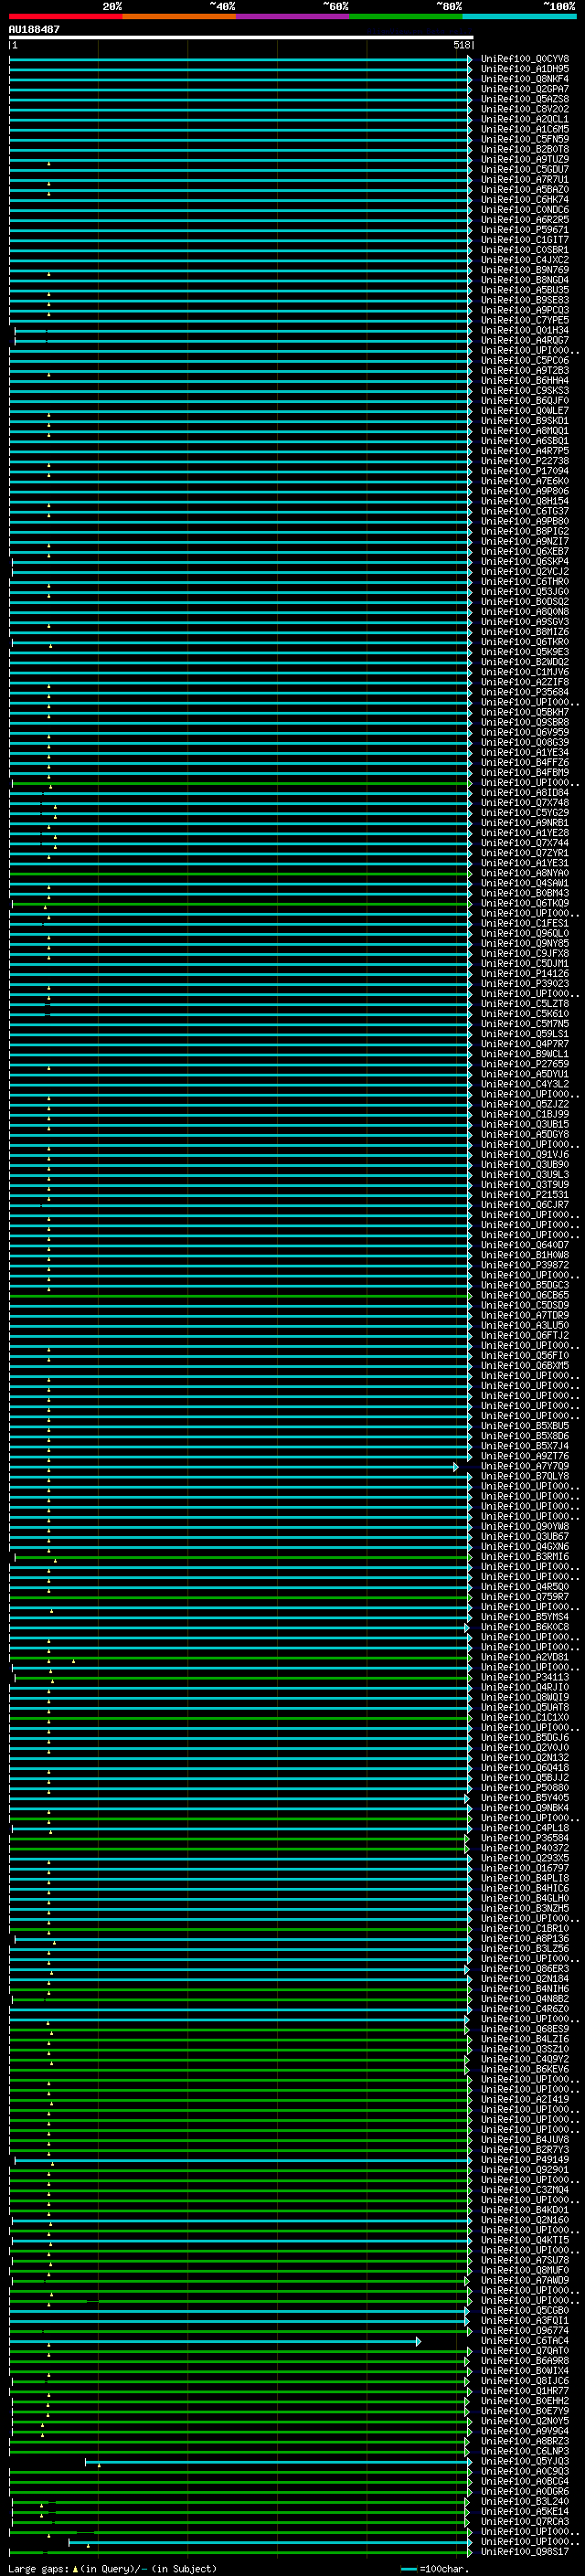Open hit UniRef100_Q2GPA7

pos(525,89)
